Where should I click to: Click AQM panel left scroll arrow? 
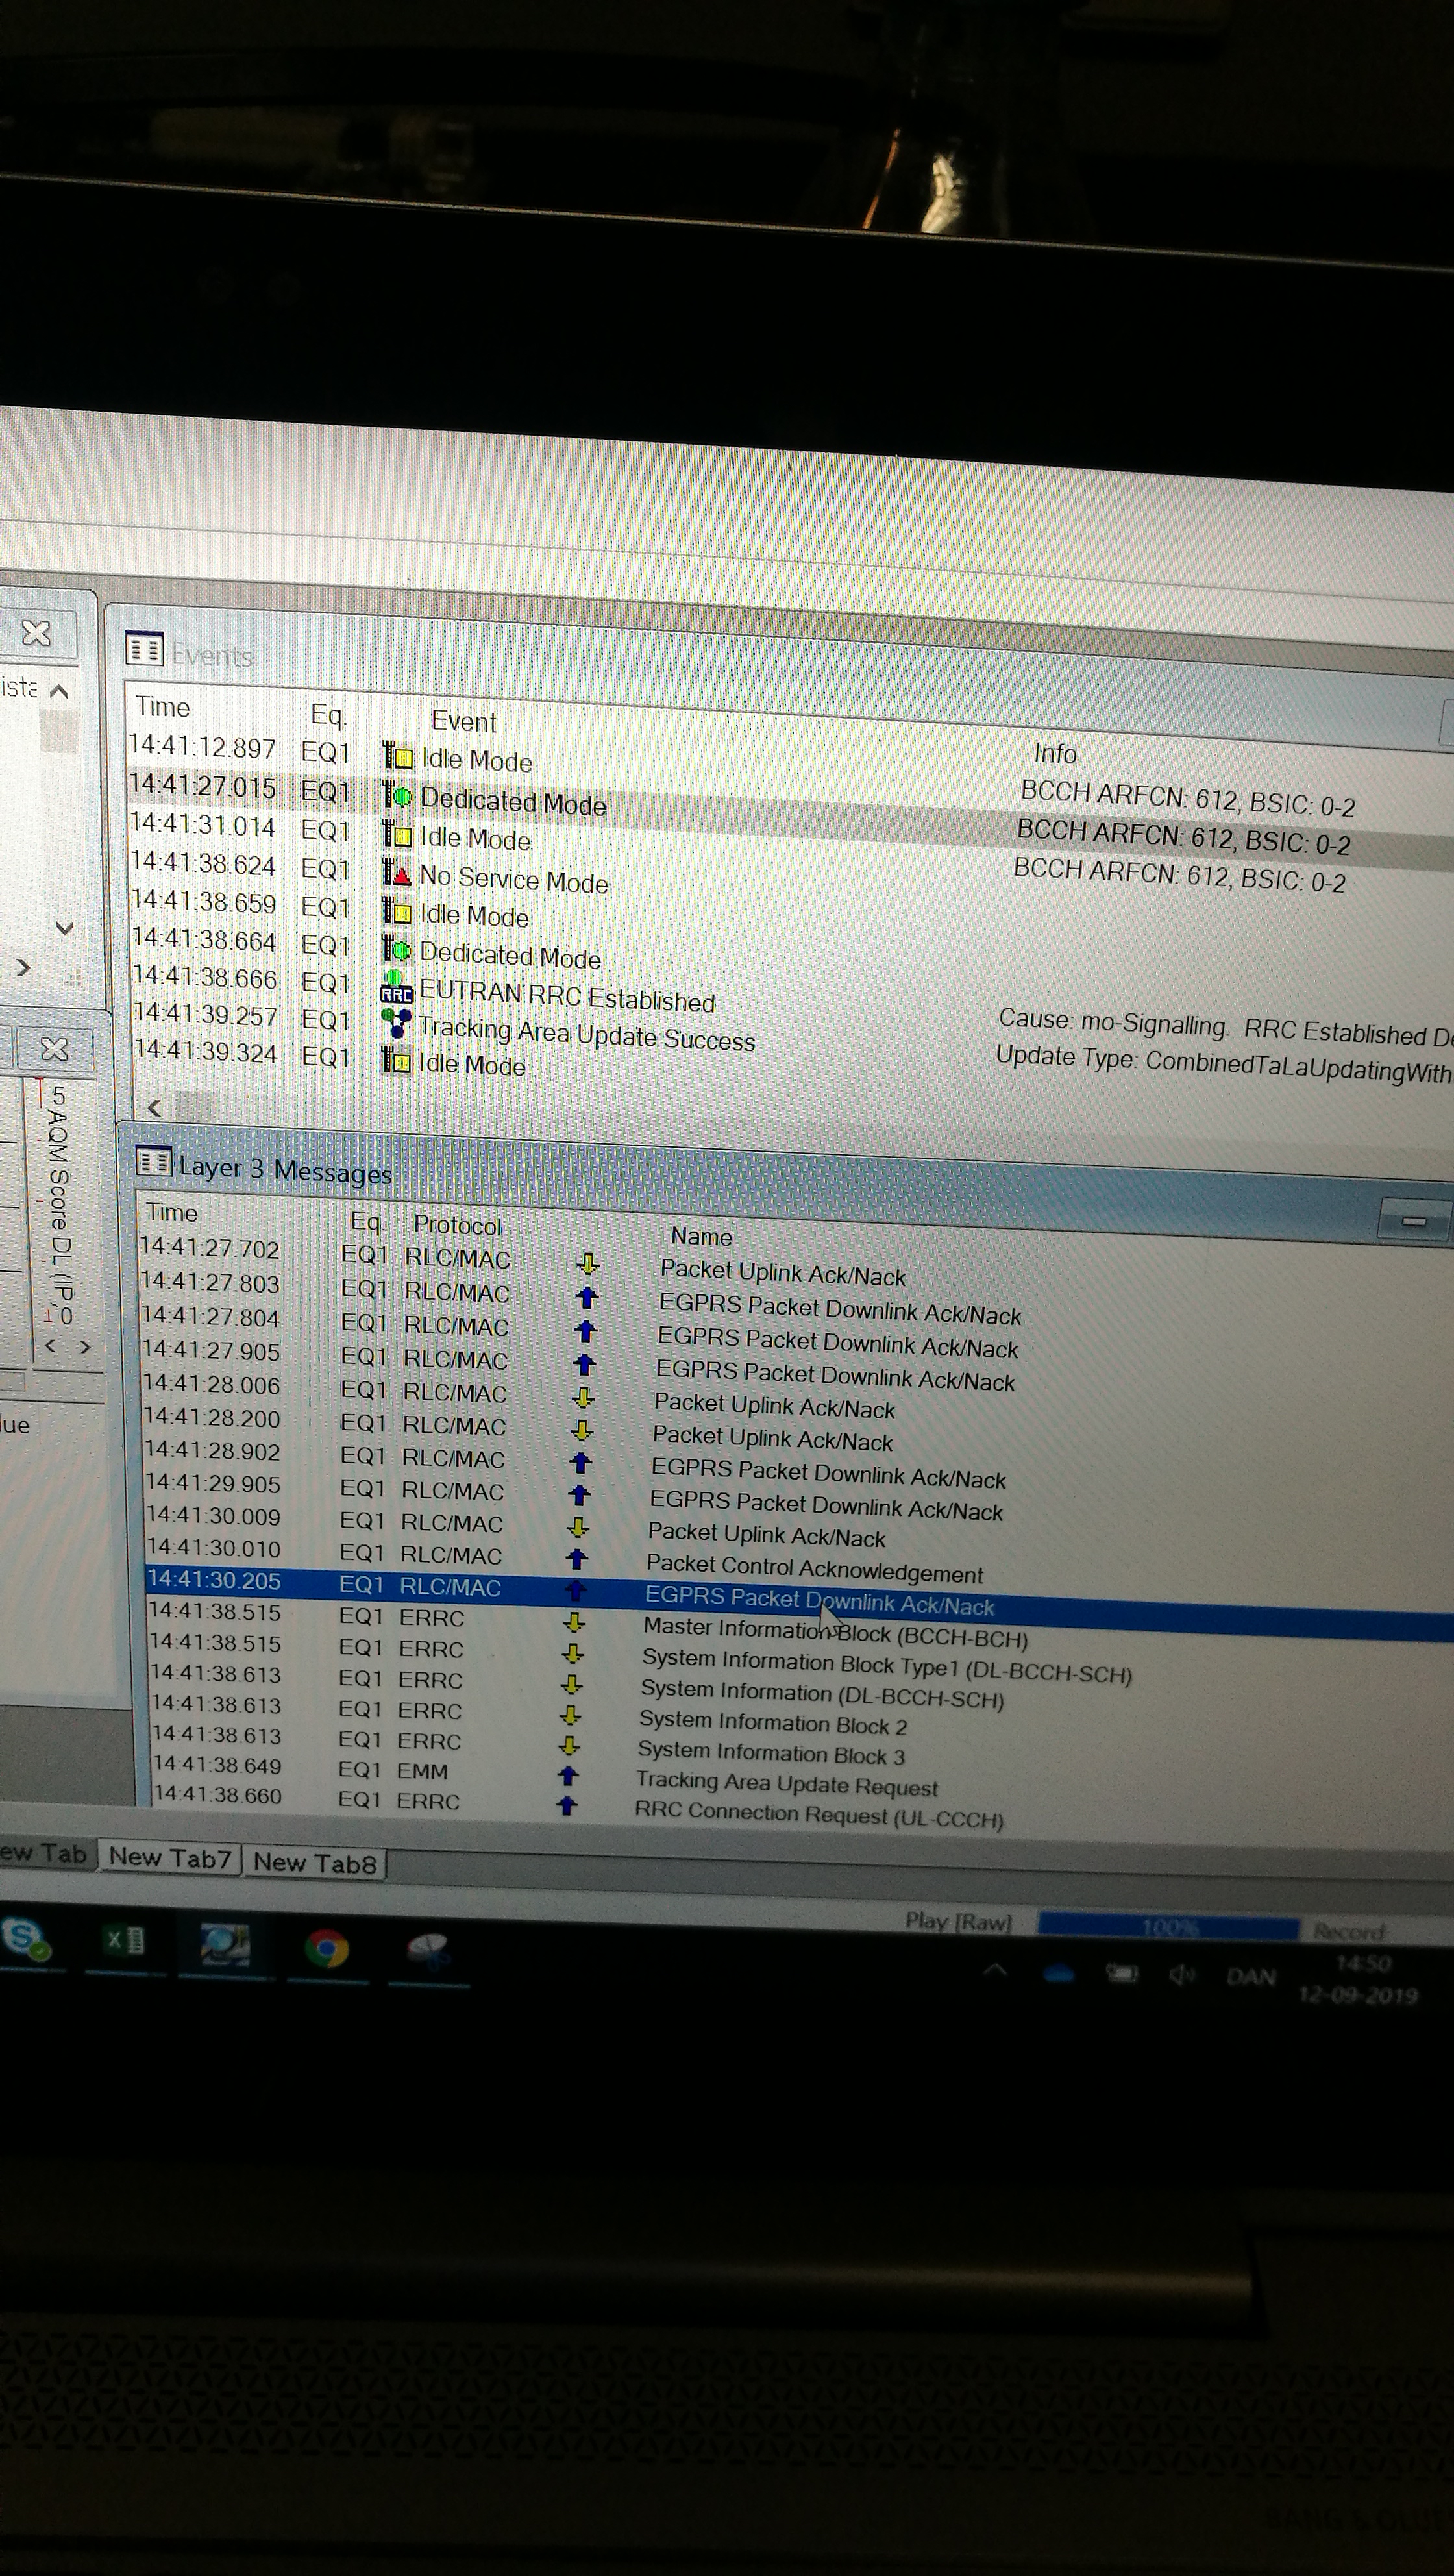[50, 1346]
